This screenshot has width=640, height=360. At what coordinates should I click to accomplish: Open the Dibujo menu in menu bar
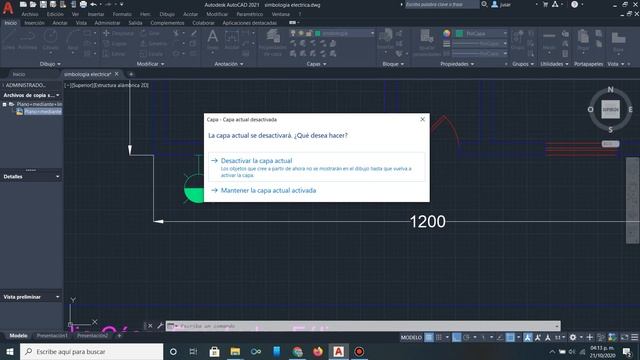pyautogui.click(x=167, y=14)
